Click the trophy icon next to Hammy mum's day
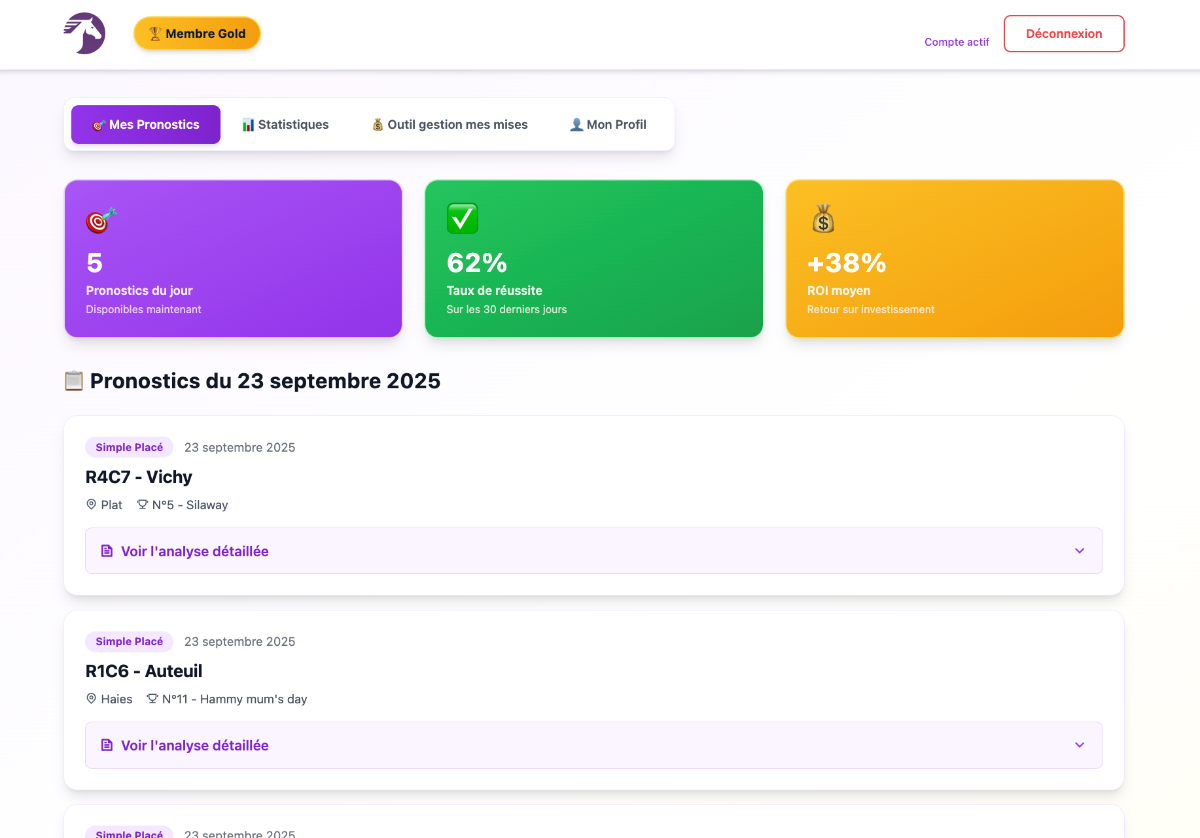Image resolution: width=1200 pixels, height=838 pixels. coord(151,698)
